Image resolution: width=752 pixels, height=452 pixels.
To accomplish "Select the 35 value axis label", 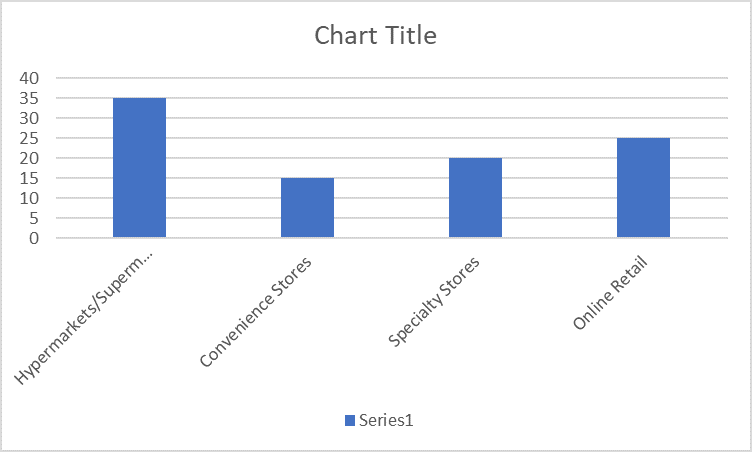I will pos(29,98).
